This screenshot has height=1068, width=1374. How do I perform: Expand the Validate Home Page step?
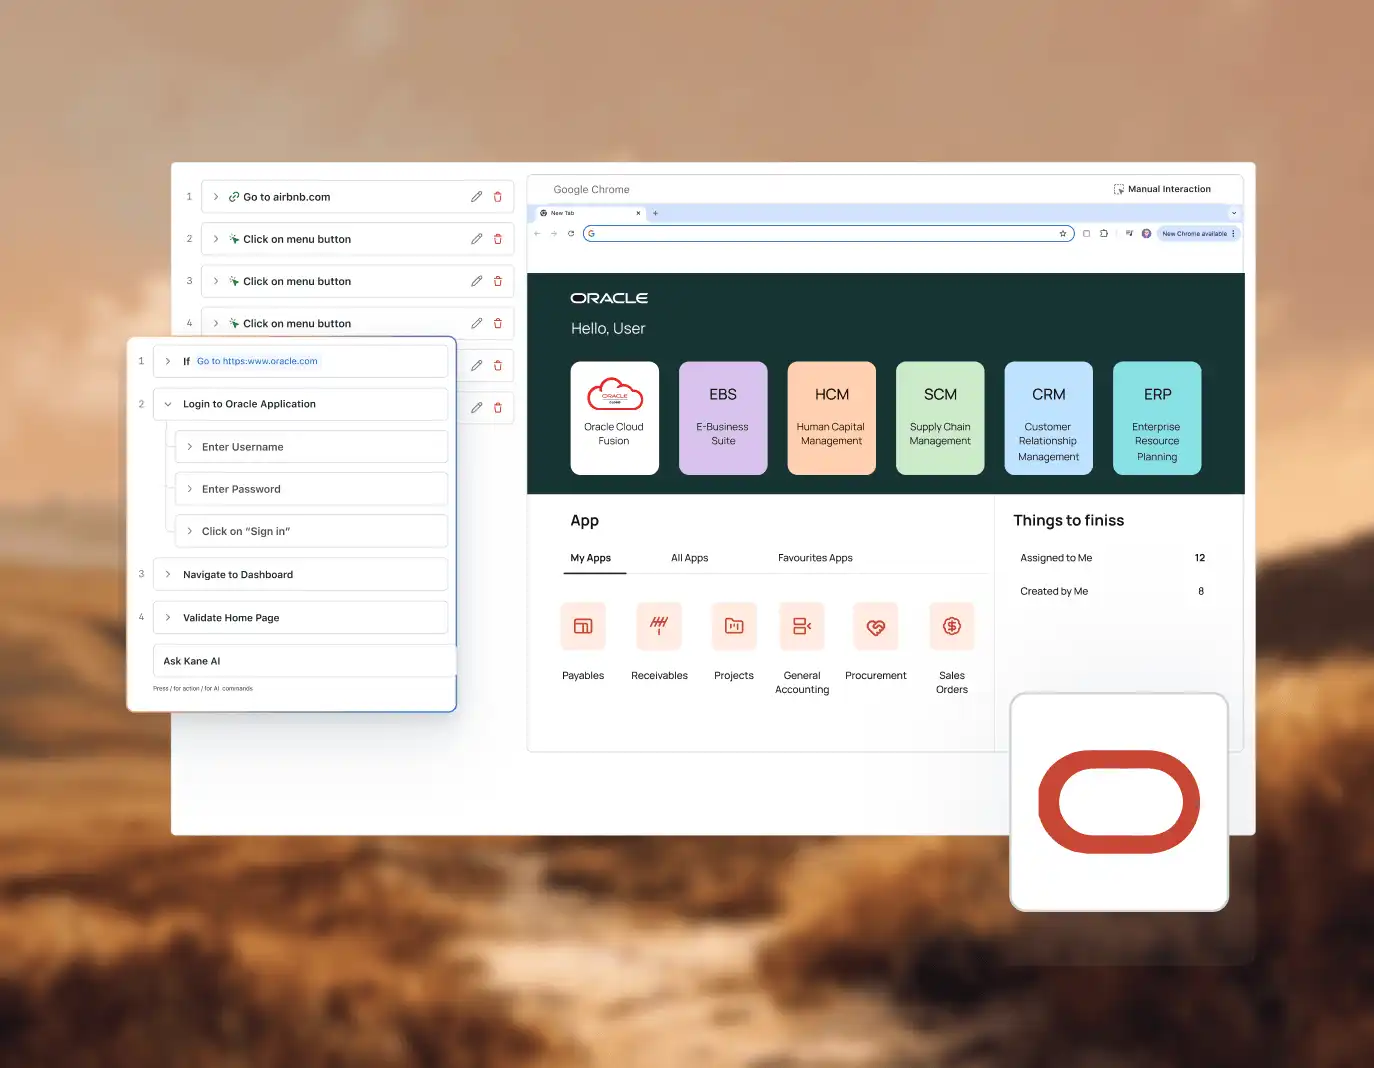[x=168, y=618]
